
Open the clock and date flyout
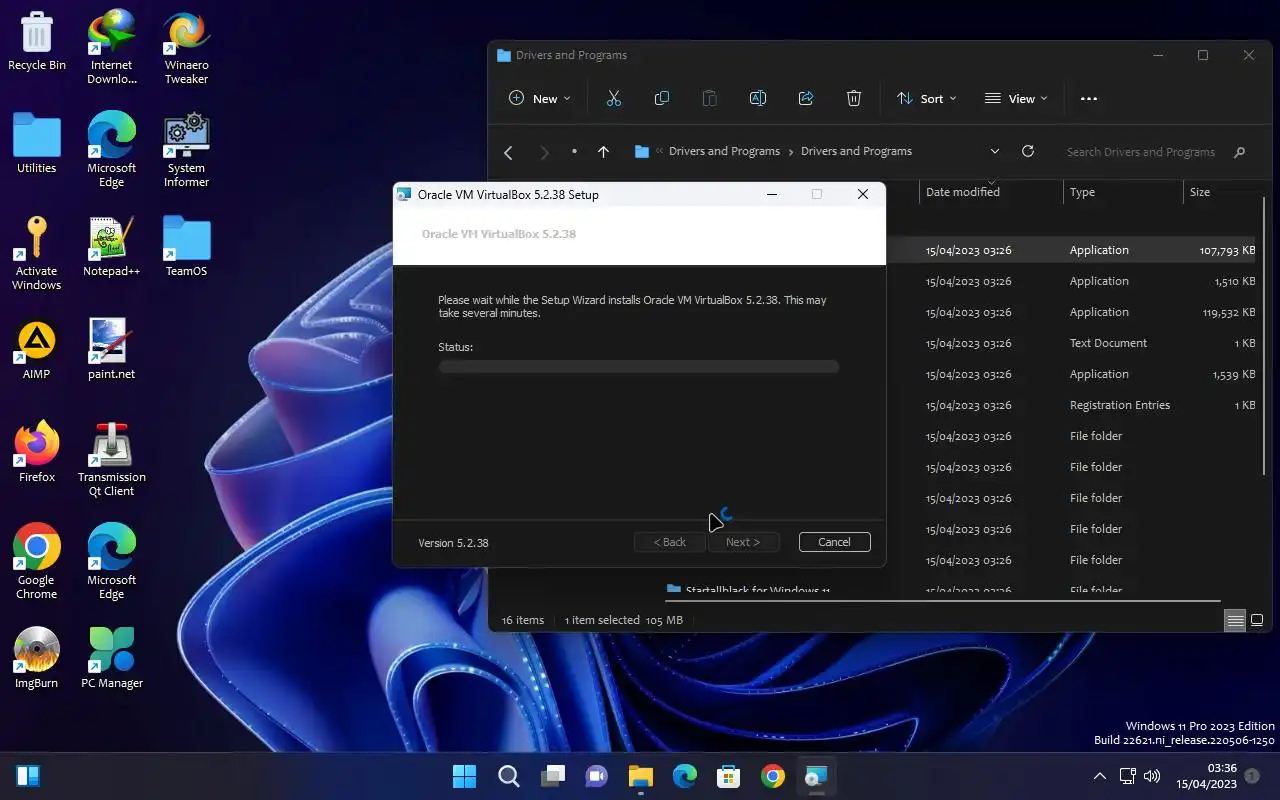pos(1208,776)
